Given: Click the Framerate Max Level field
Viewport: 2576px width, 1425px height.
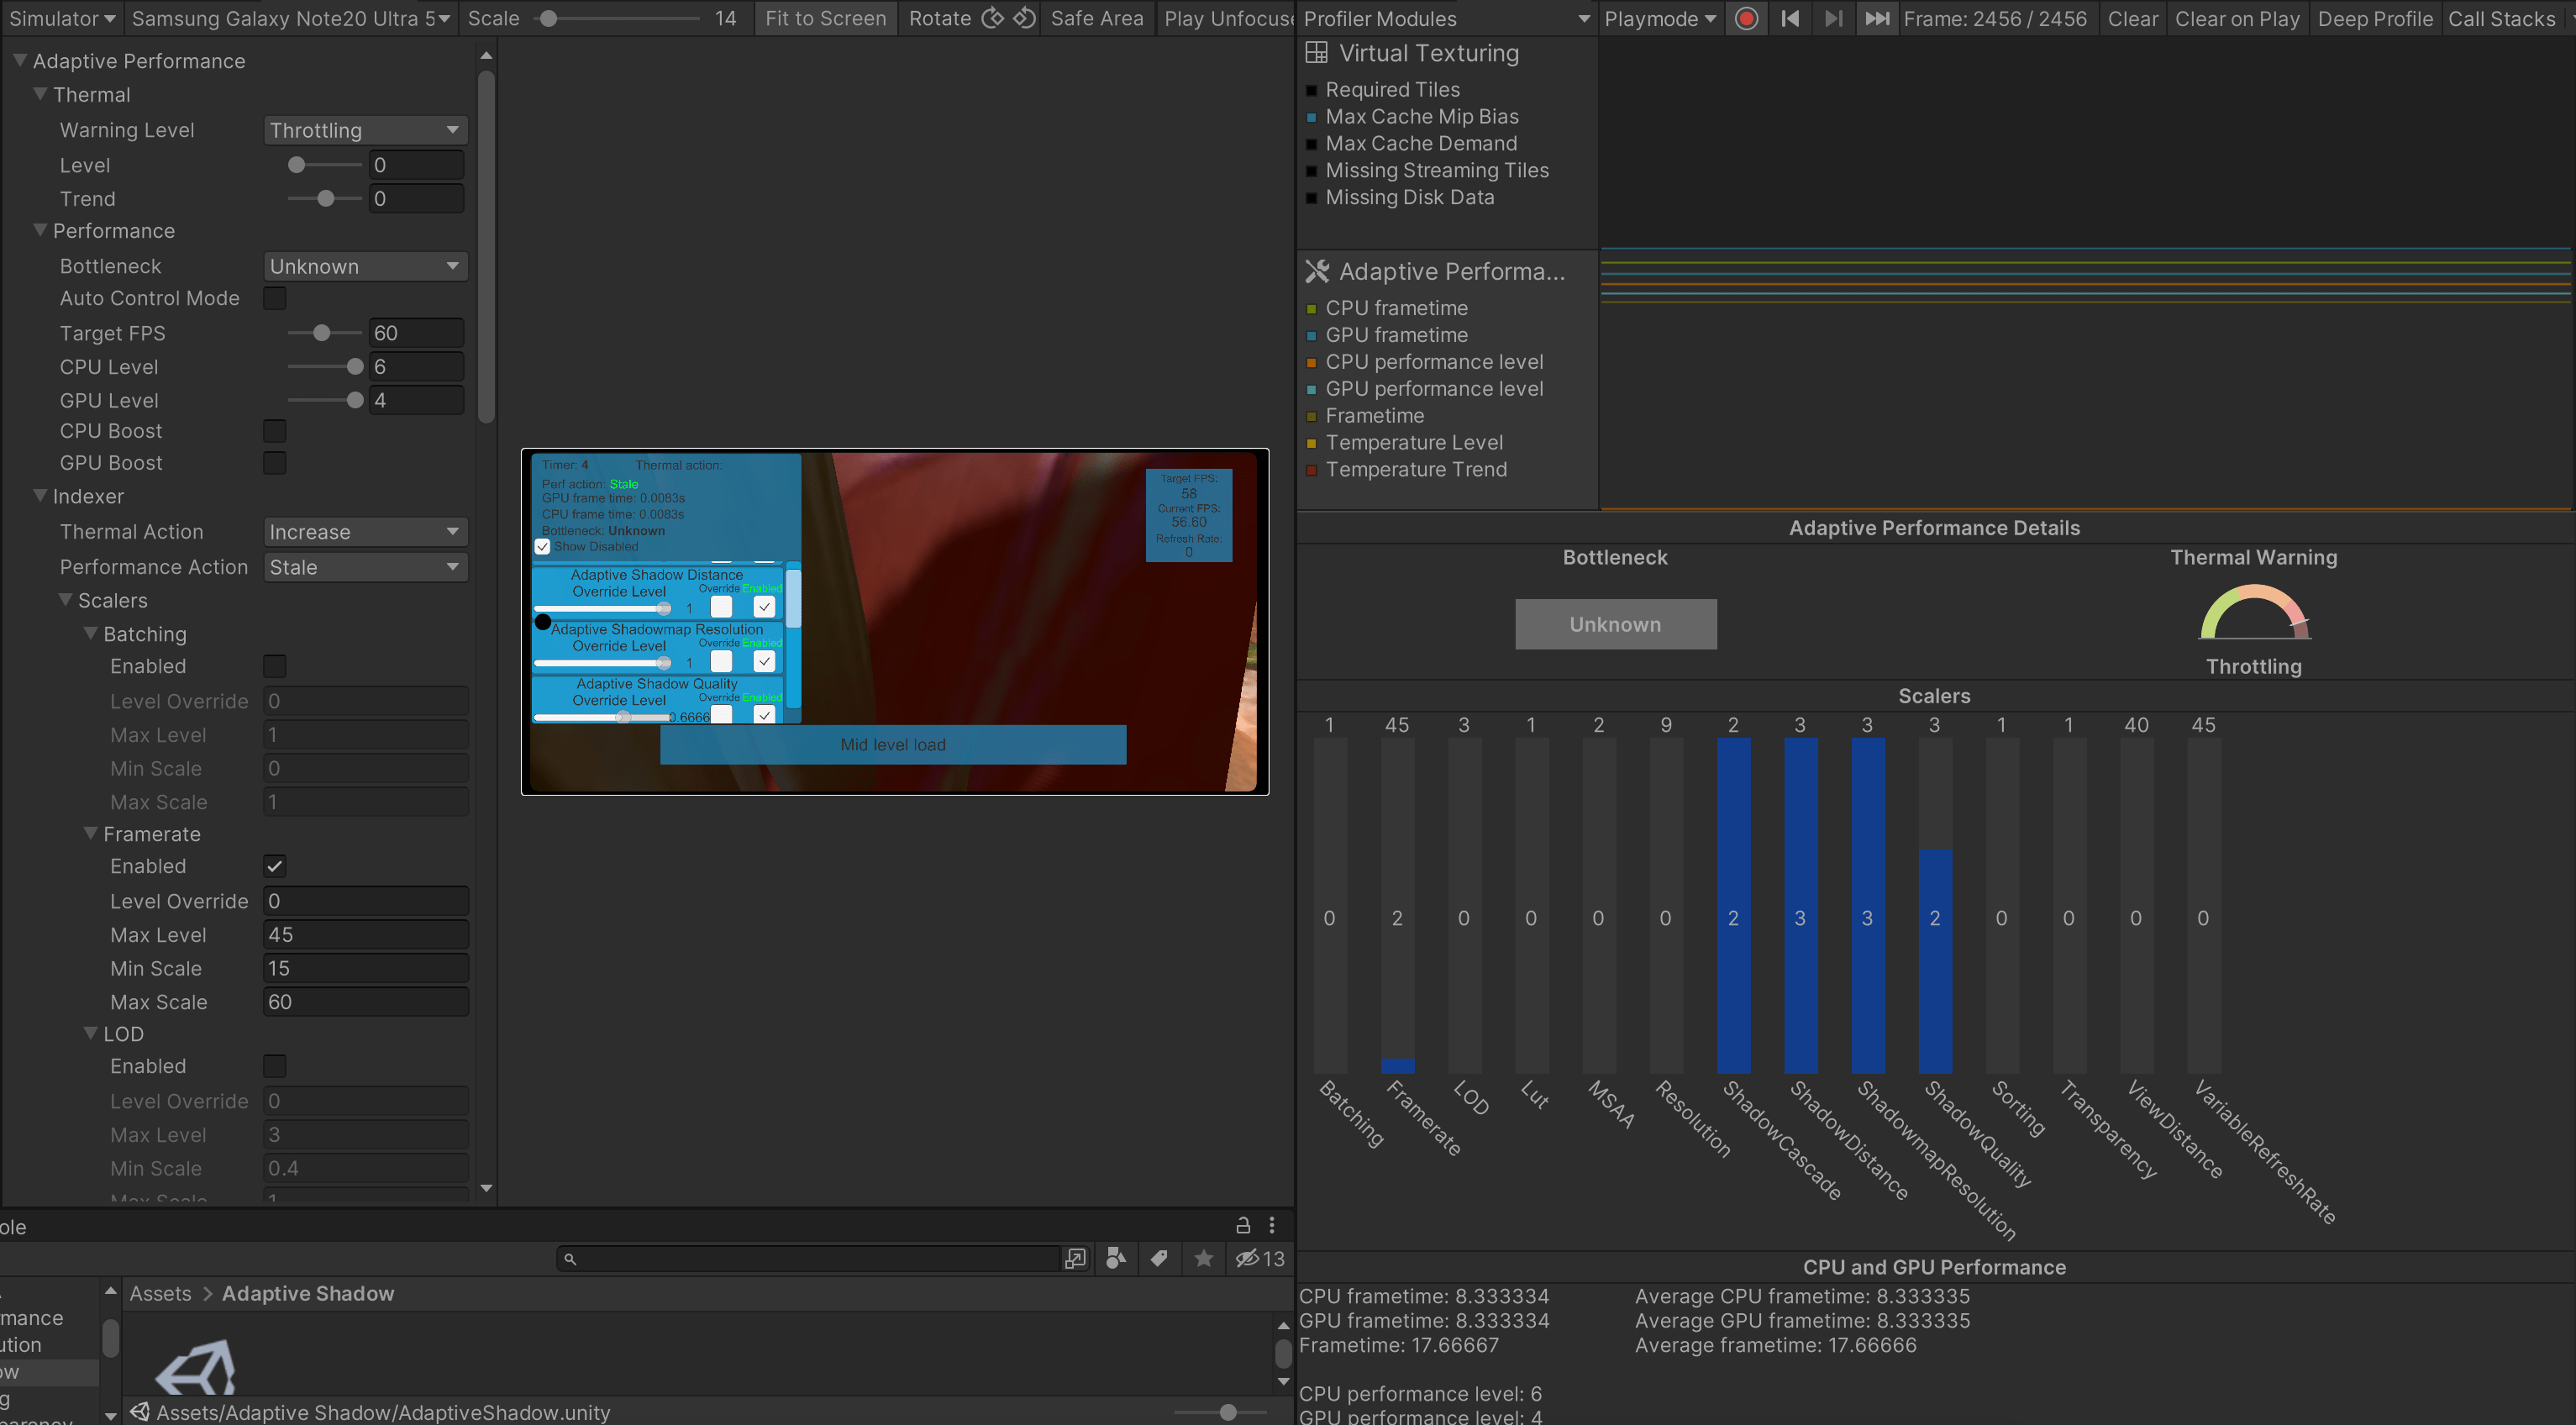Looking at the screenshot, I should click(366, 935).
